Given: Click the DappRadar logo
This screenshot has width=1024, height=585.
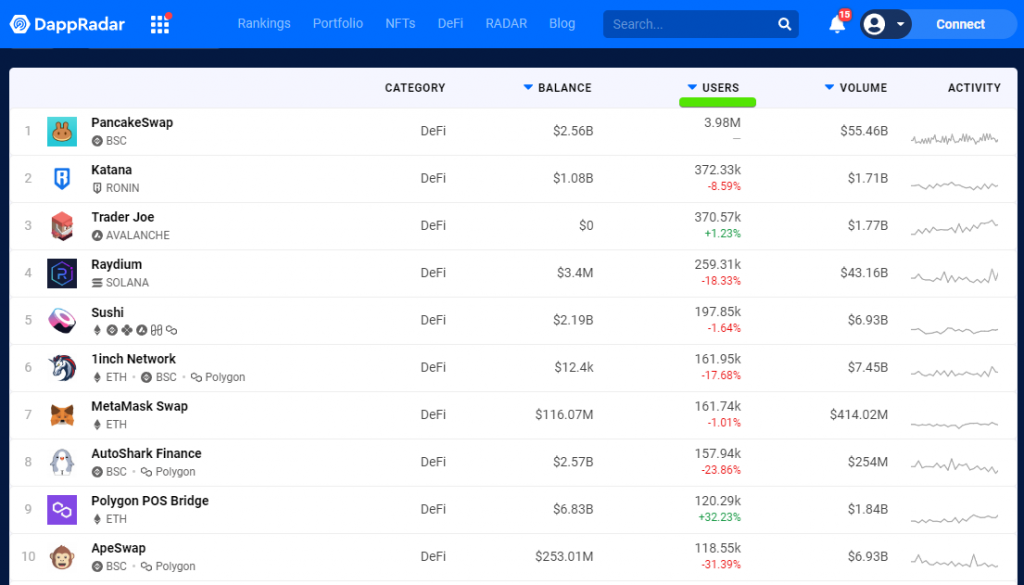Looking at the screenshot, I should click(67, 24).
